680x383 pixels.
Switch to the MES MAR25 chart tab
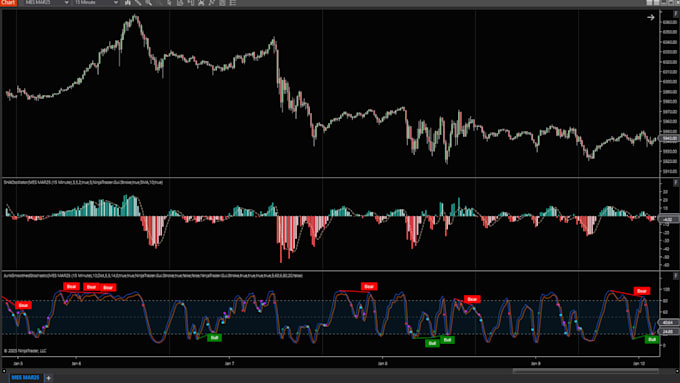[x=25, y=378]
